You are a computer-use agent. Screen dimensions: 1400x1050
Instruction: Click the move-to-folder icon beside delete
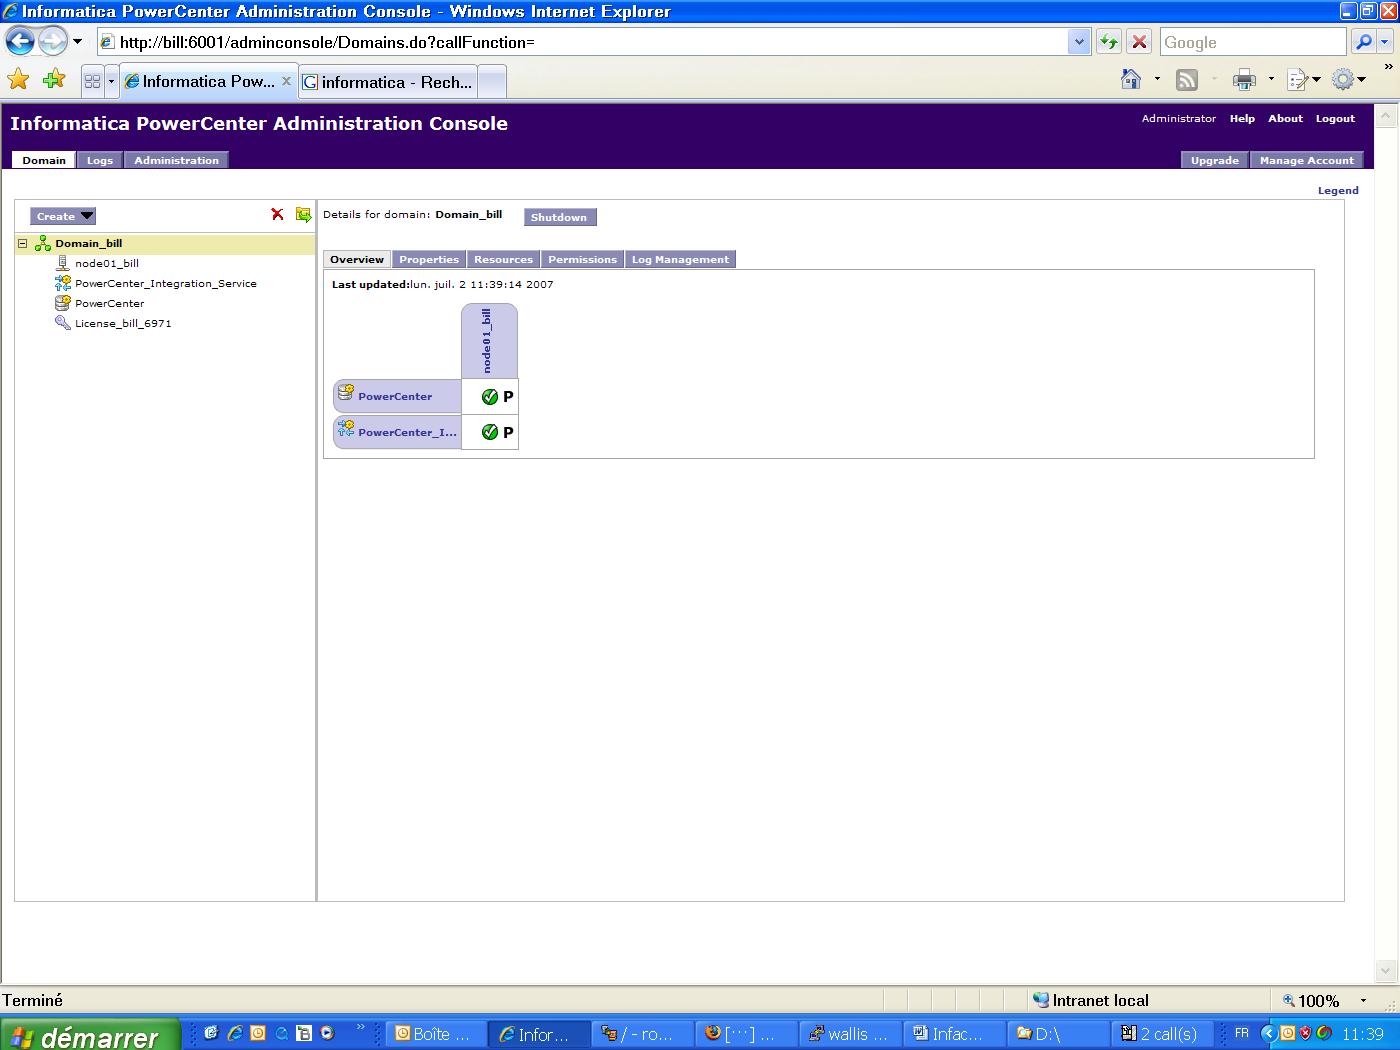tap(303, 215)
